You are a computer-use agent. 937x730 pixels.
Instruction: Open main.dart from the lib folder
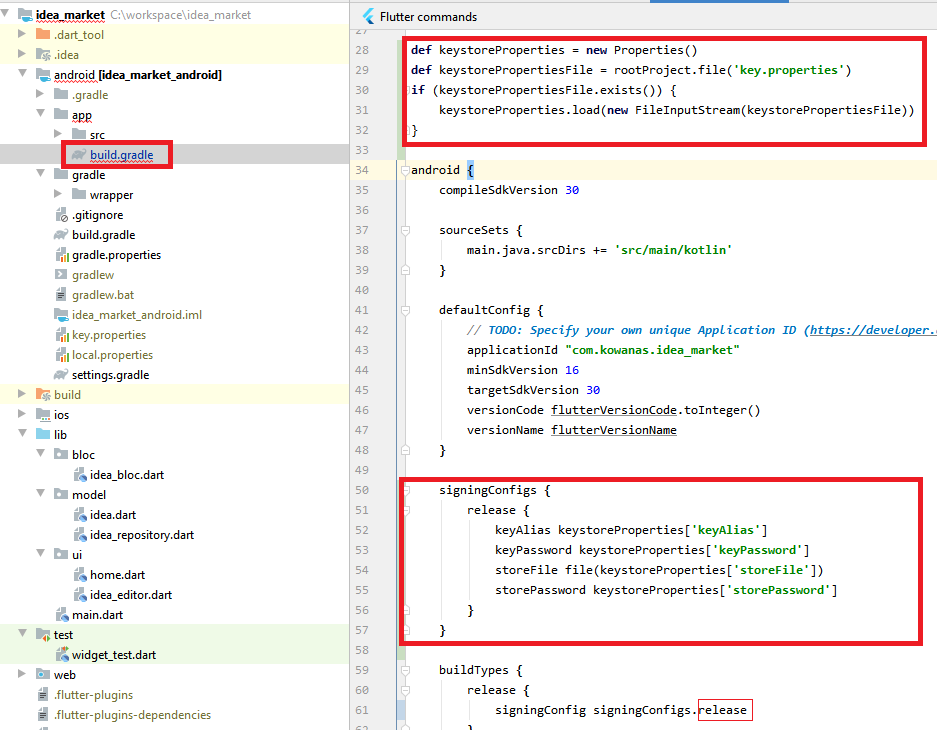97,615
